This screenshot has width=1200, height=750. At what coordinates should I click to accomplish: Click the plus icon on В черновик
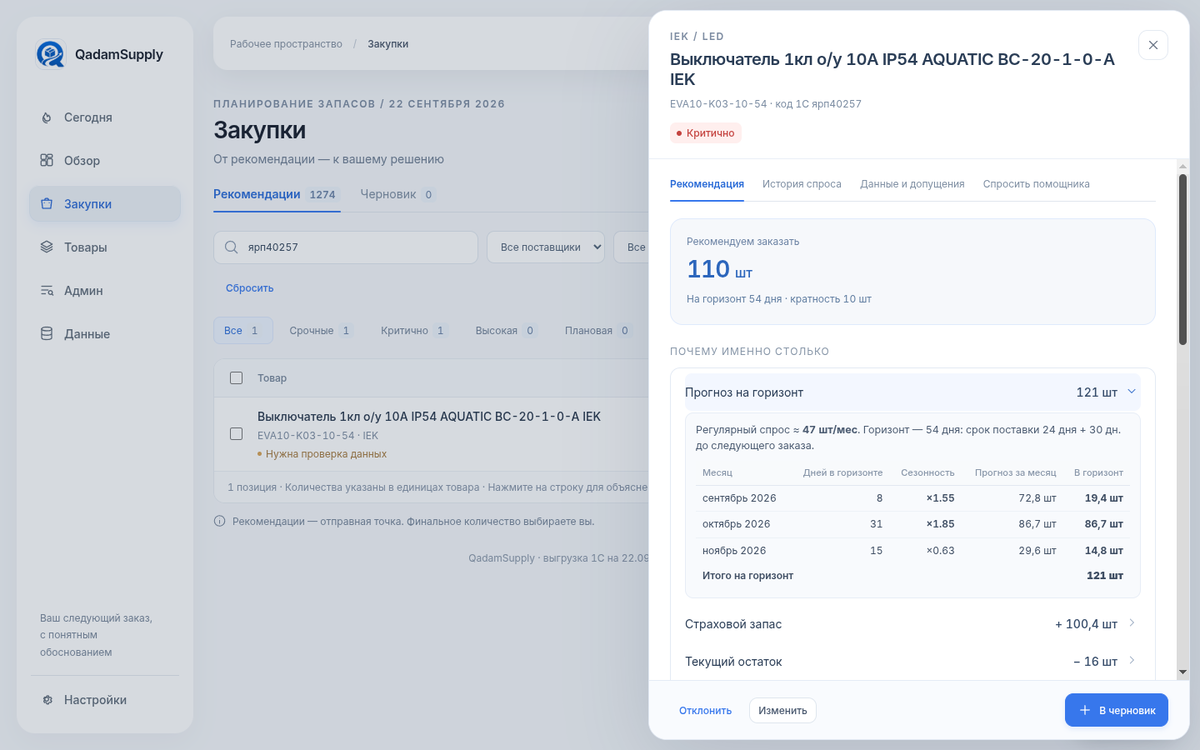coord(1085,710)
